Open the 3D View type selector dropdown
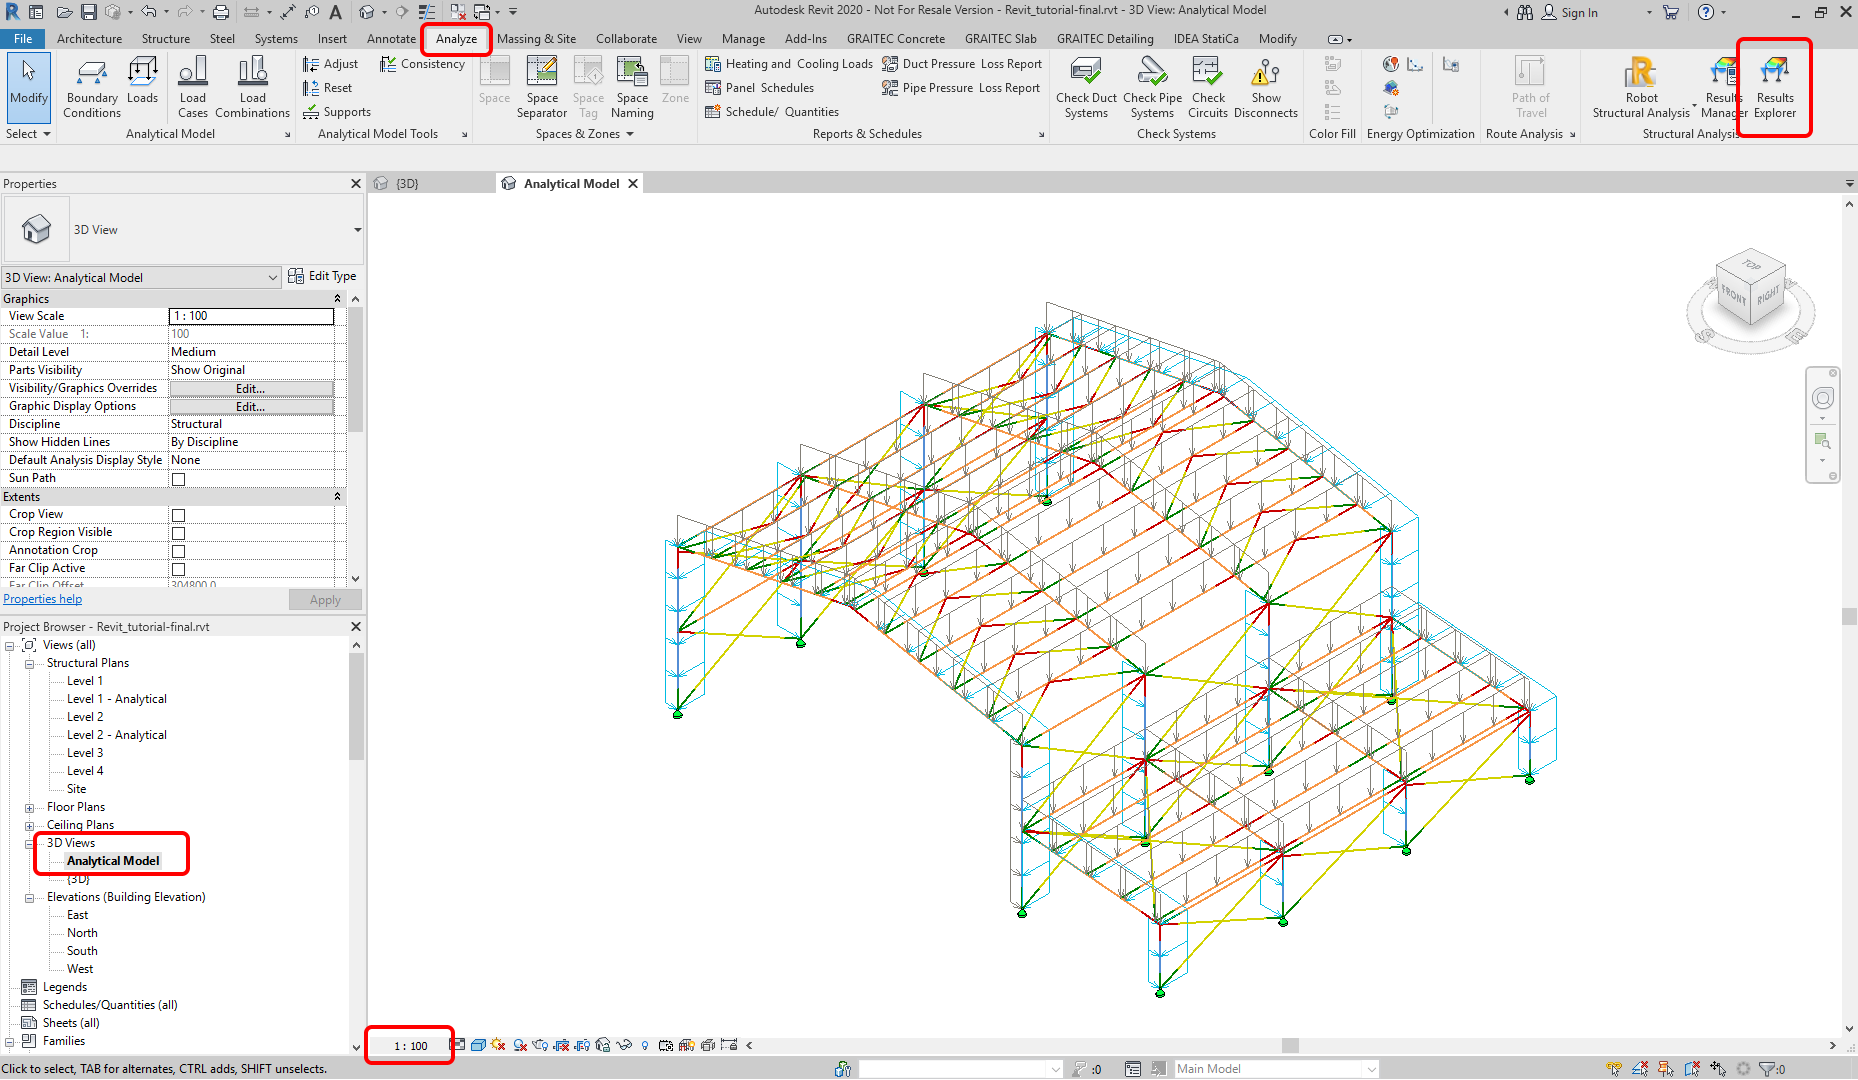 pos(357,230)
